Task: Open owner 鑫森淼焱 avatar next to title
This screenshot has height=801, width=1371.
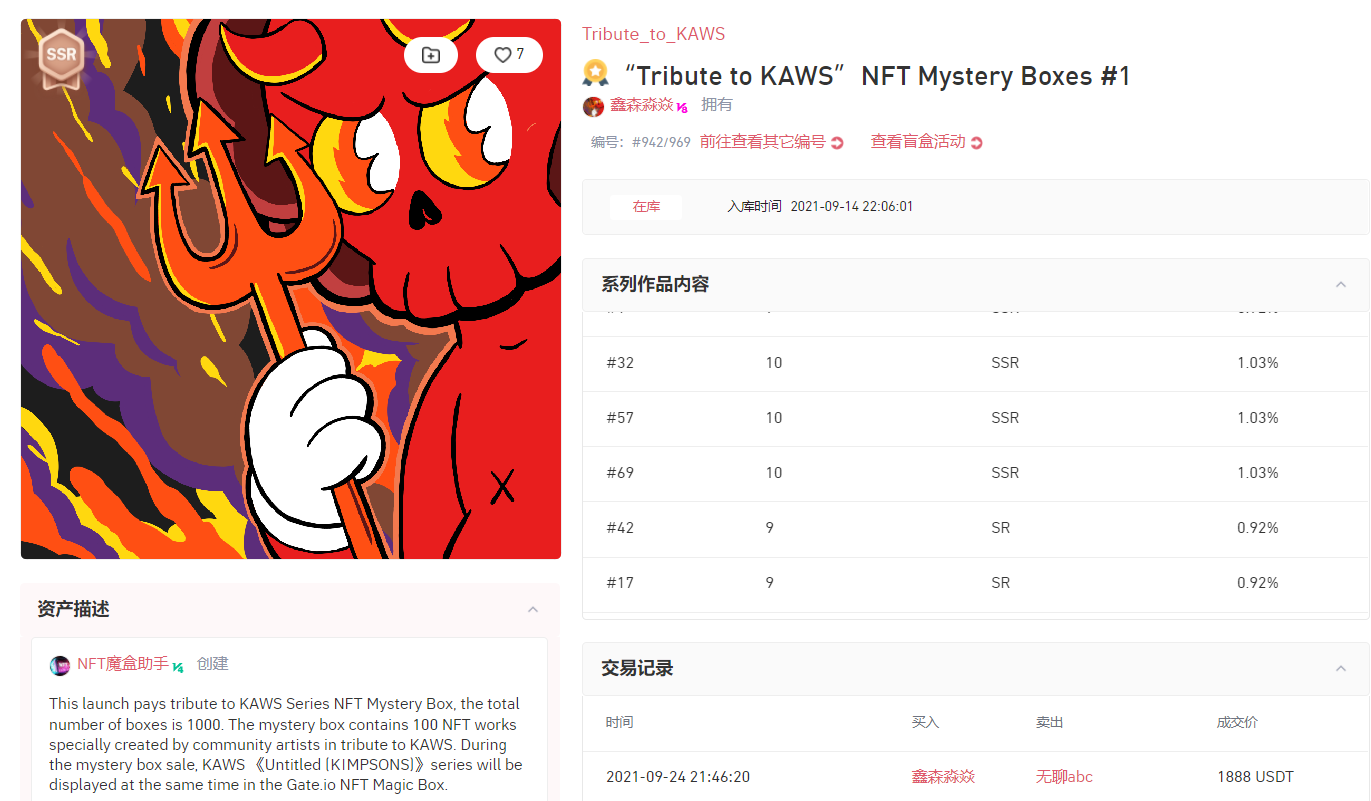Action: (594, 106)
